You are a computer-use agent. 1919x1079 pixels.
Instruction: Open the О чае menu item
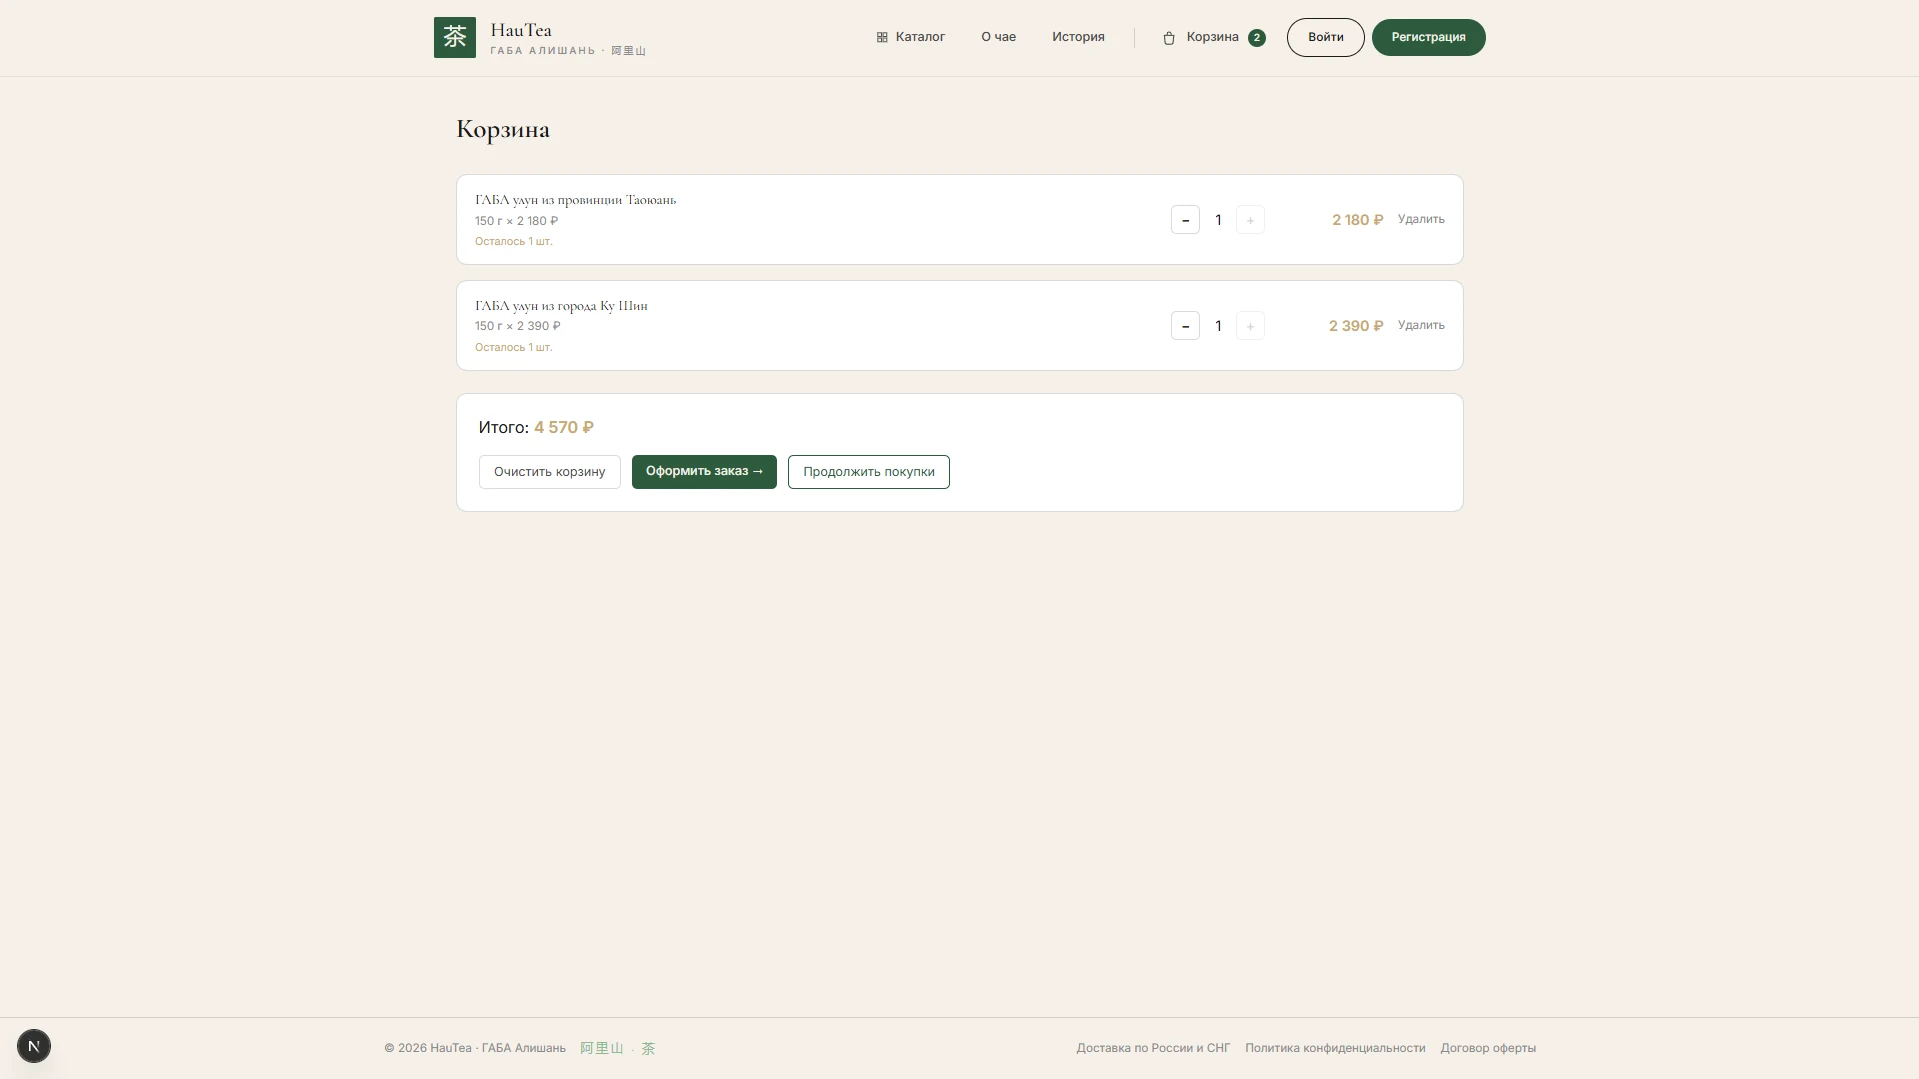[x=998, y=37]
